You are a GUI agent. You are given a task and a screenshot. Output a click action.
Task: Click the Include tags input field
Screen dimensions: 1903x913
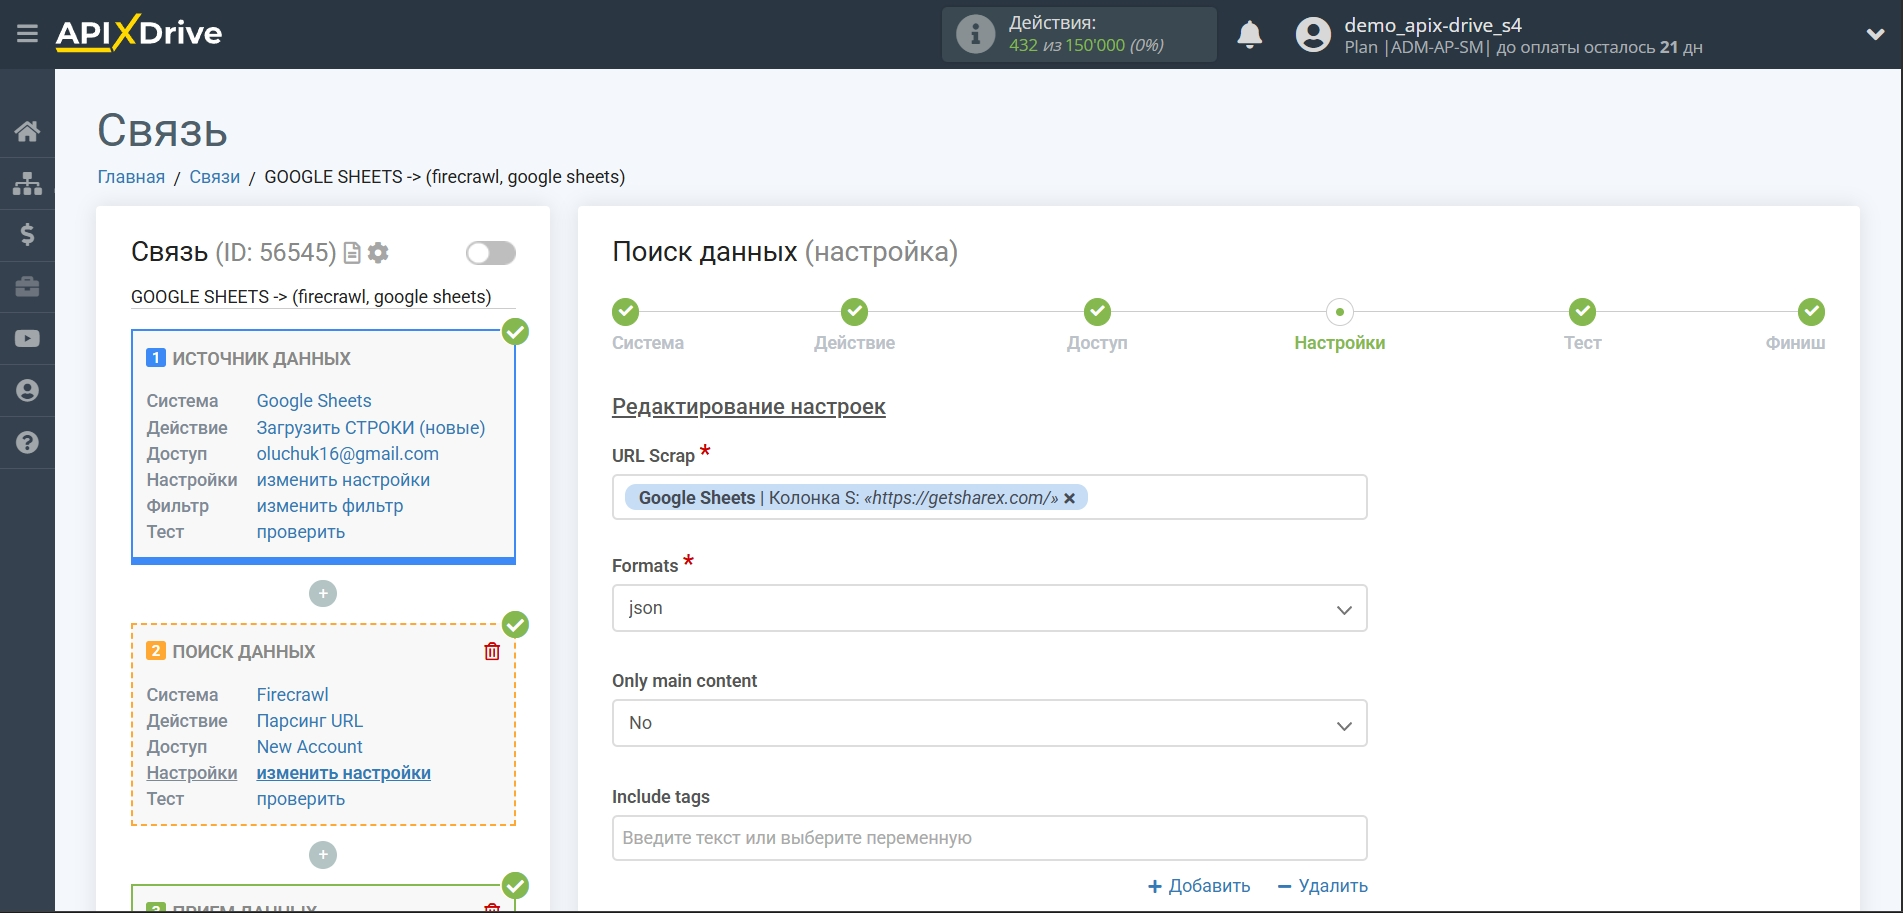pos(989,838)
